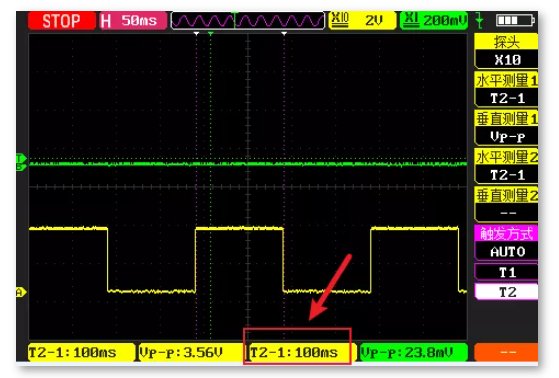Click the green channel B level marker
Viewport: 559px width, 378px height.
click(21, 167)
